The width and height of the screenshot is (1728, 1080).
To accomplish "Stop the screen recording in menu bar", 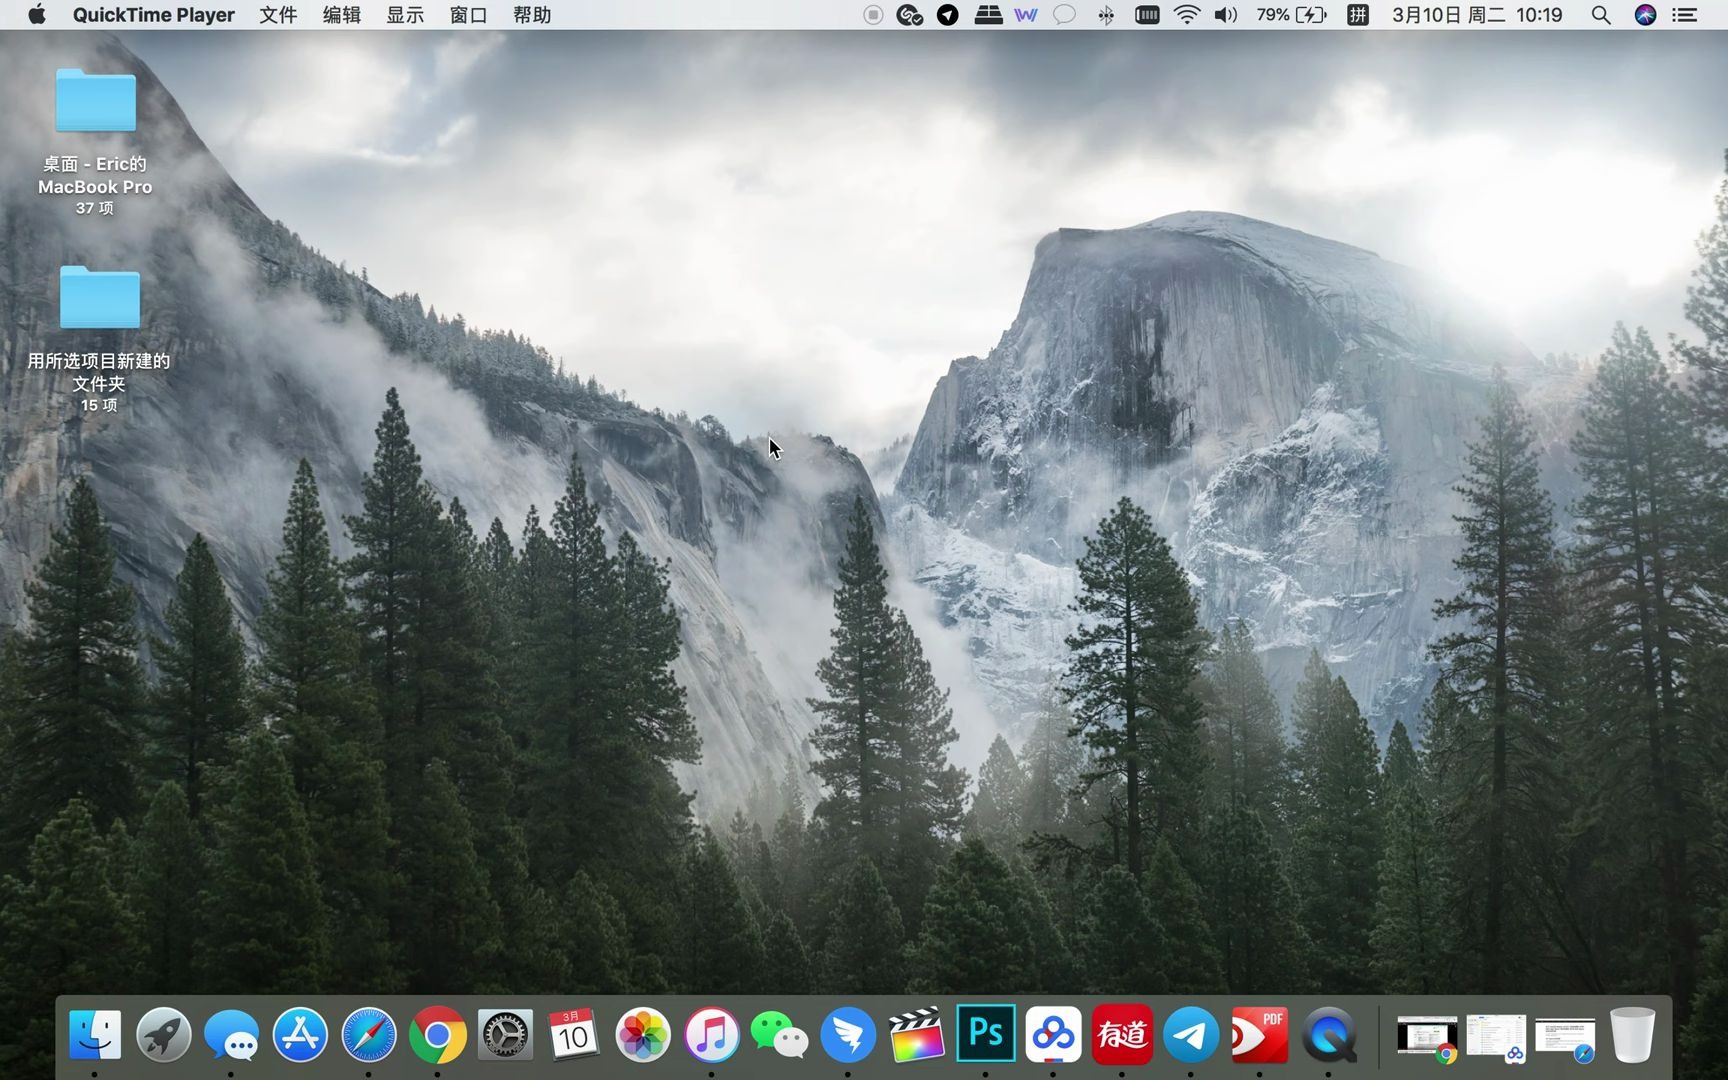I will coord(871,15).
